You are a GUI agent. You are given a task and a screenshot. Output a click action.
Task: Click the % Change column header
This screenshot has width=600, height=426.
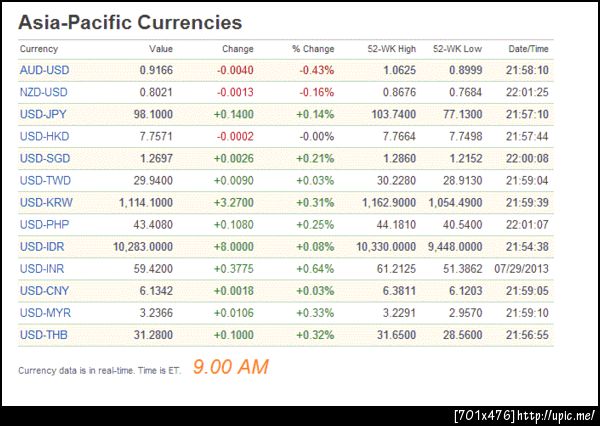point(312,49)
